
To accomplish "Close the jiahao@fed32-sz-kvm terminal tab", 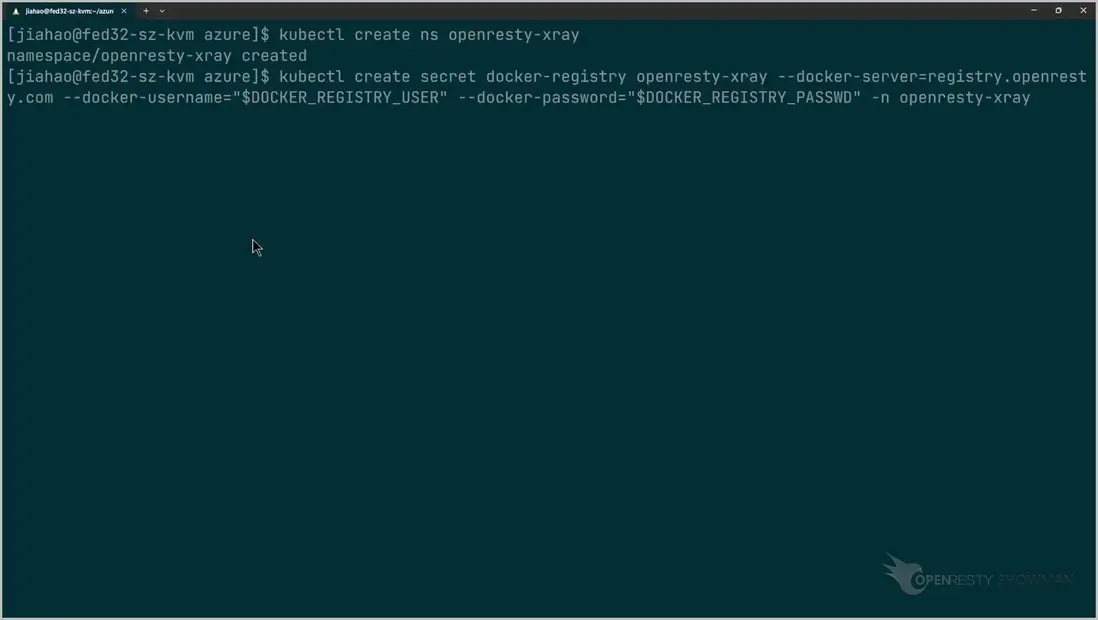I will pos(126,11).
